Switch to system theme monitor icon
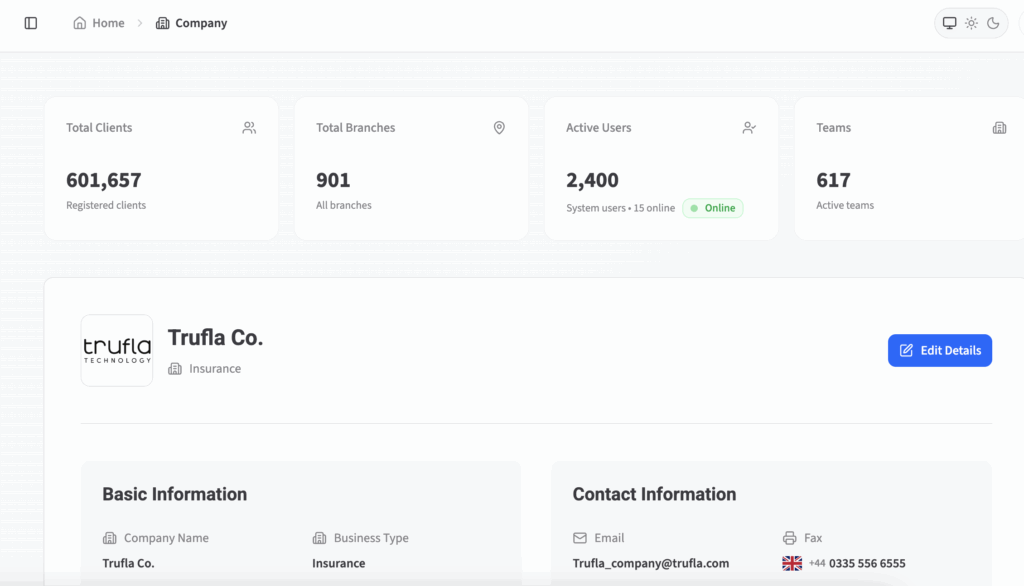Screen dimensions: 1024x586 click(x=949, y=23)
